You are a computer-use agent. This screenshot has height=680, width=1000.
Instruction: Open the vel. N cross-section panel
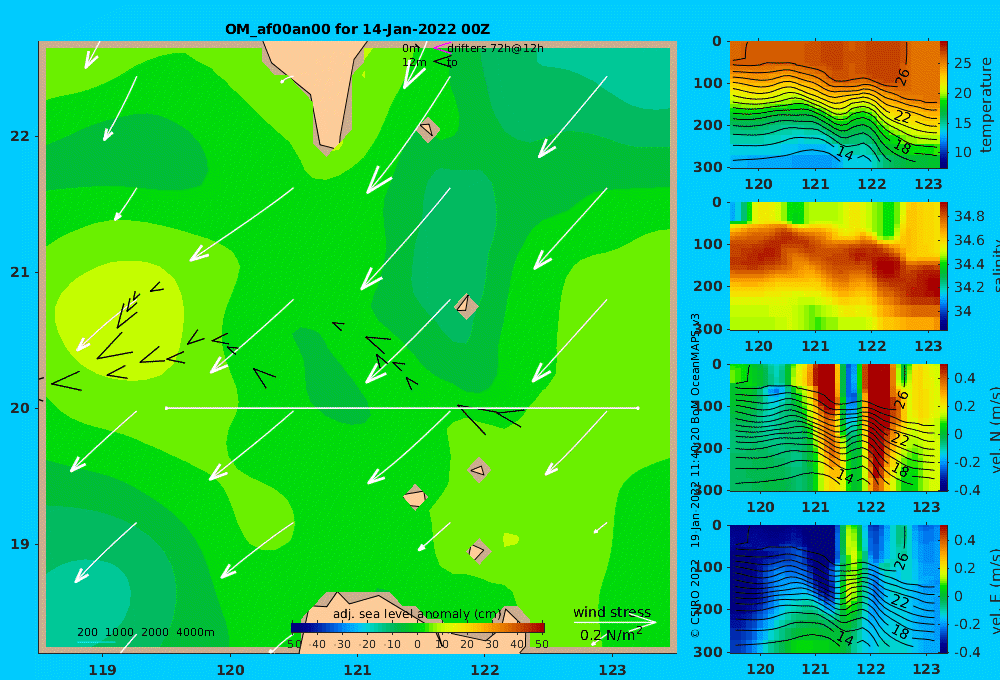(x=834, y=427)
